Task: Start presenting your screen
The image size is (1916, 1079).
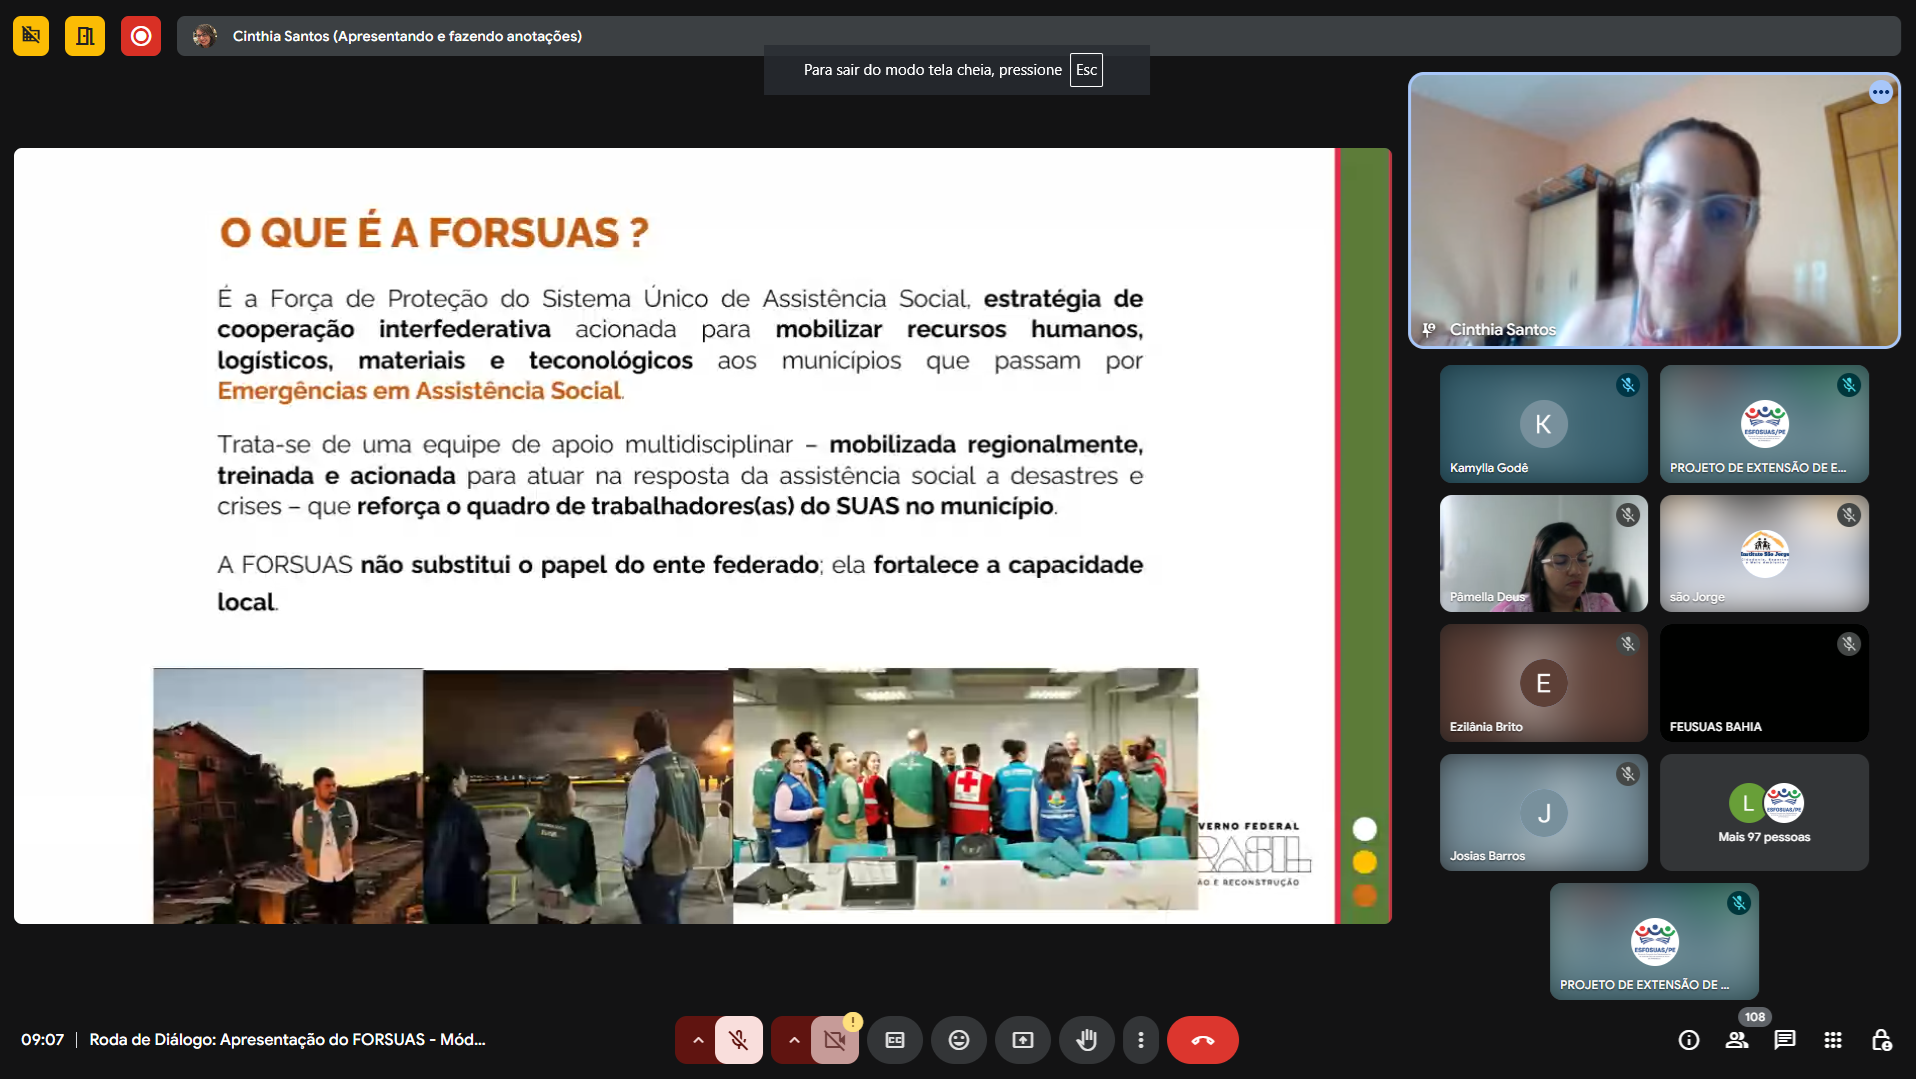Action: [1022, 1040]
